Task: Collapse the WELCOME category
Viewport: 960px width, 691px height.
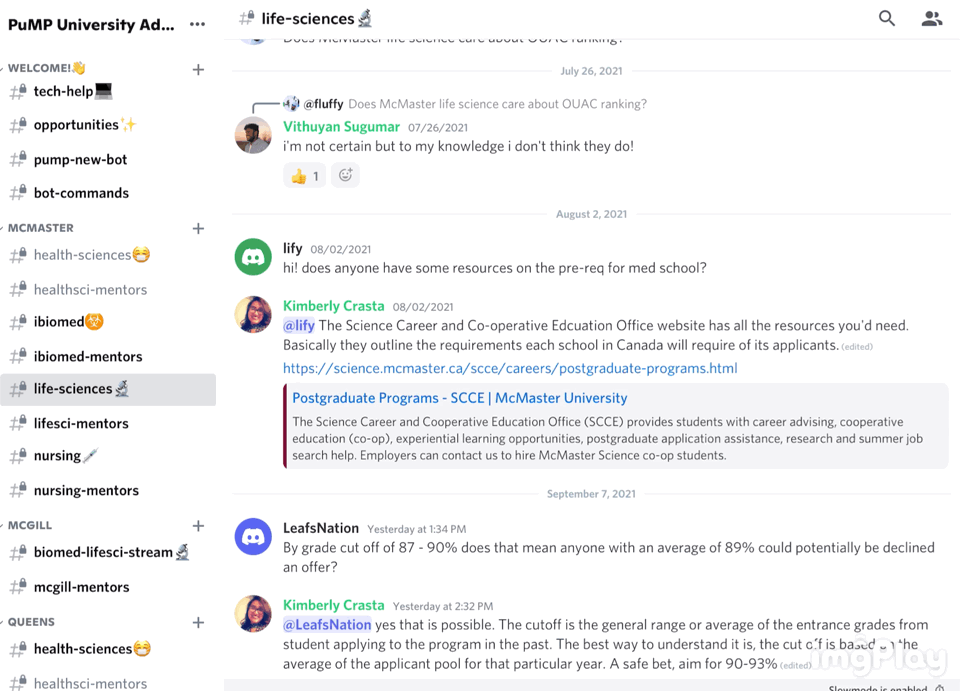Action: [x=40, y=68]
